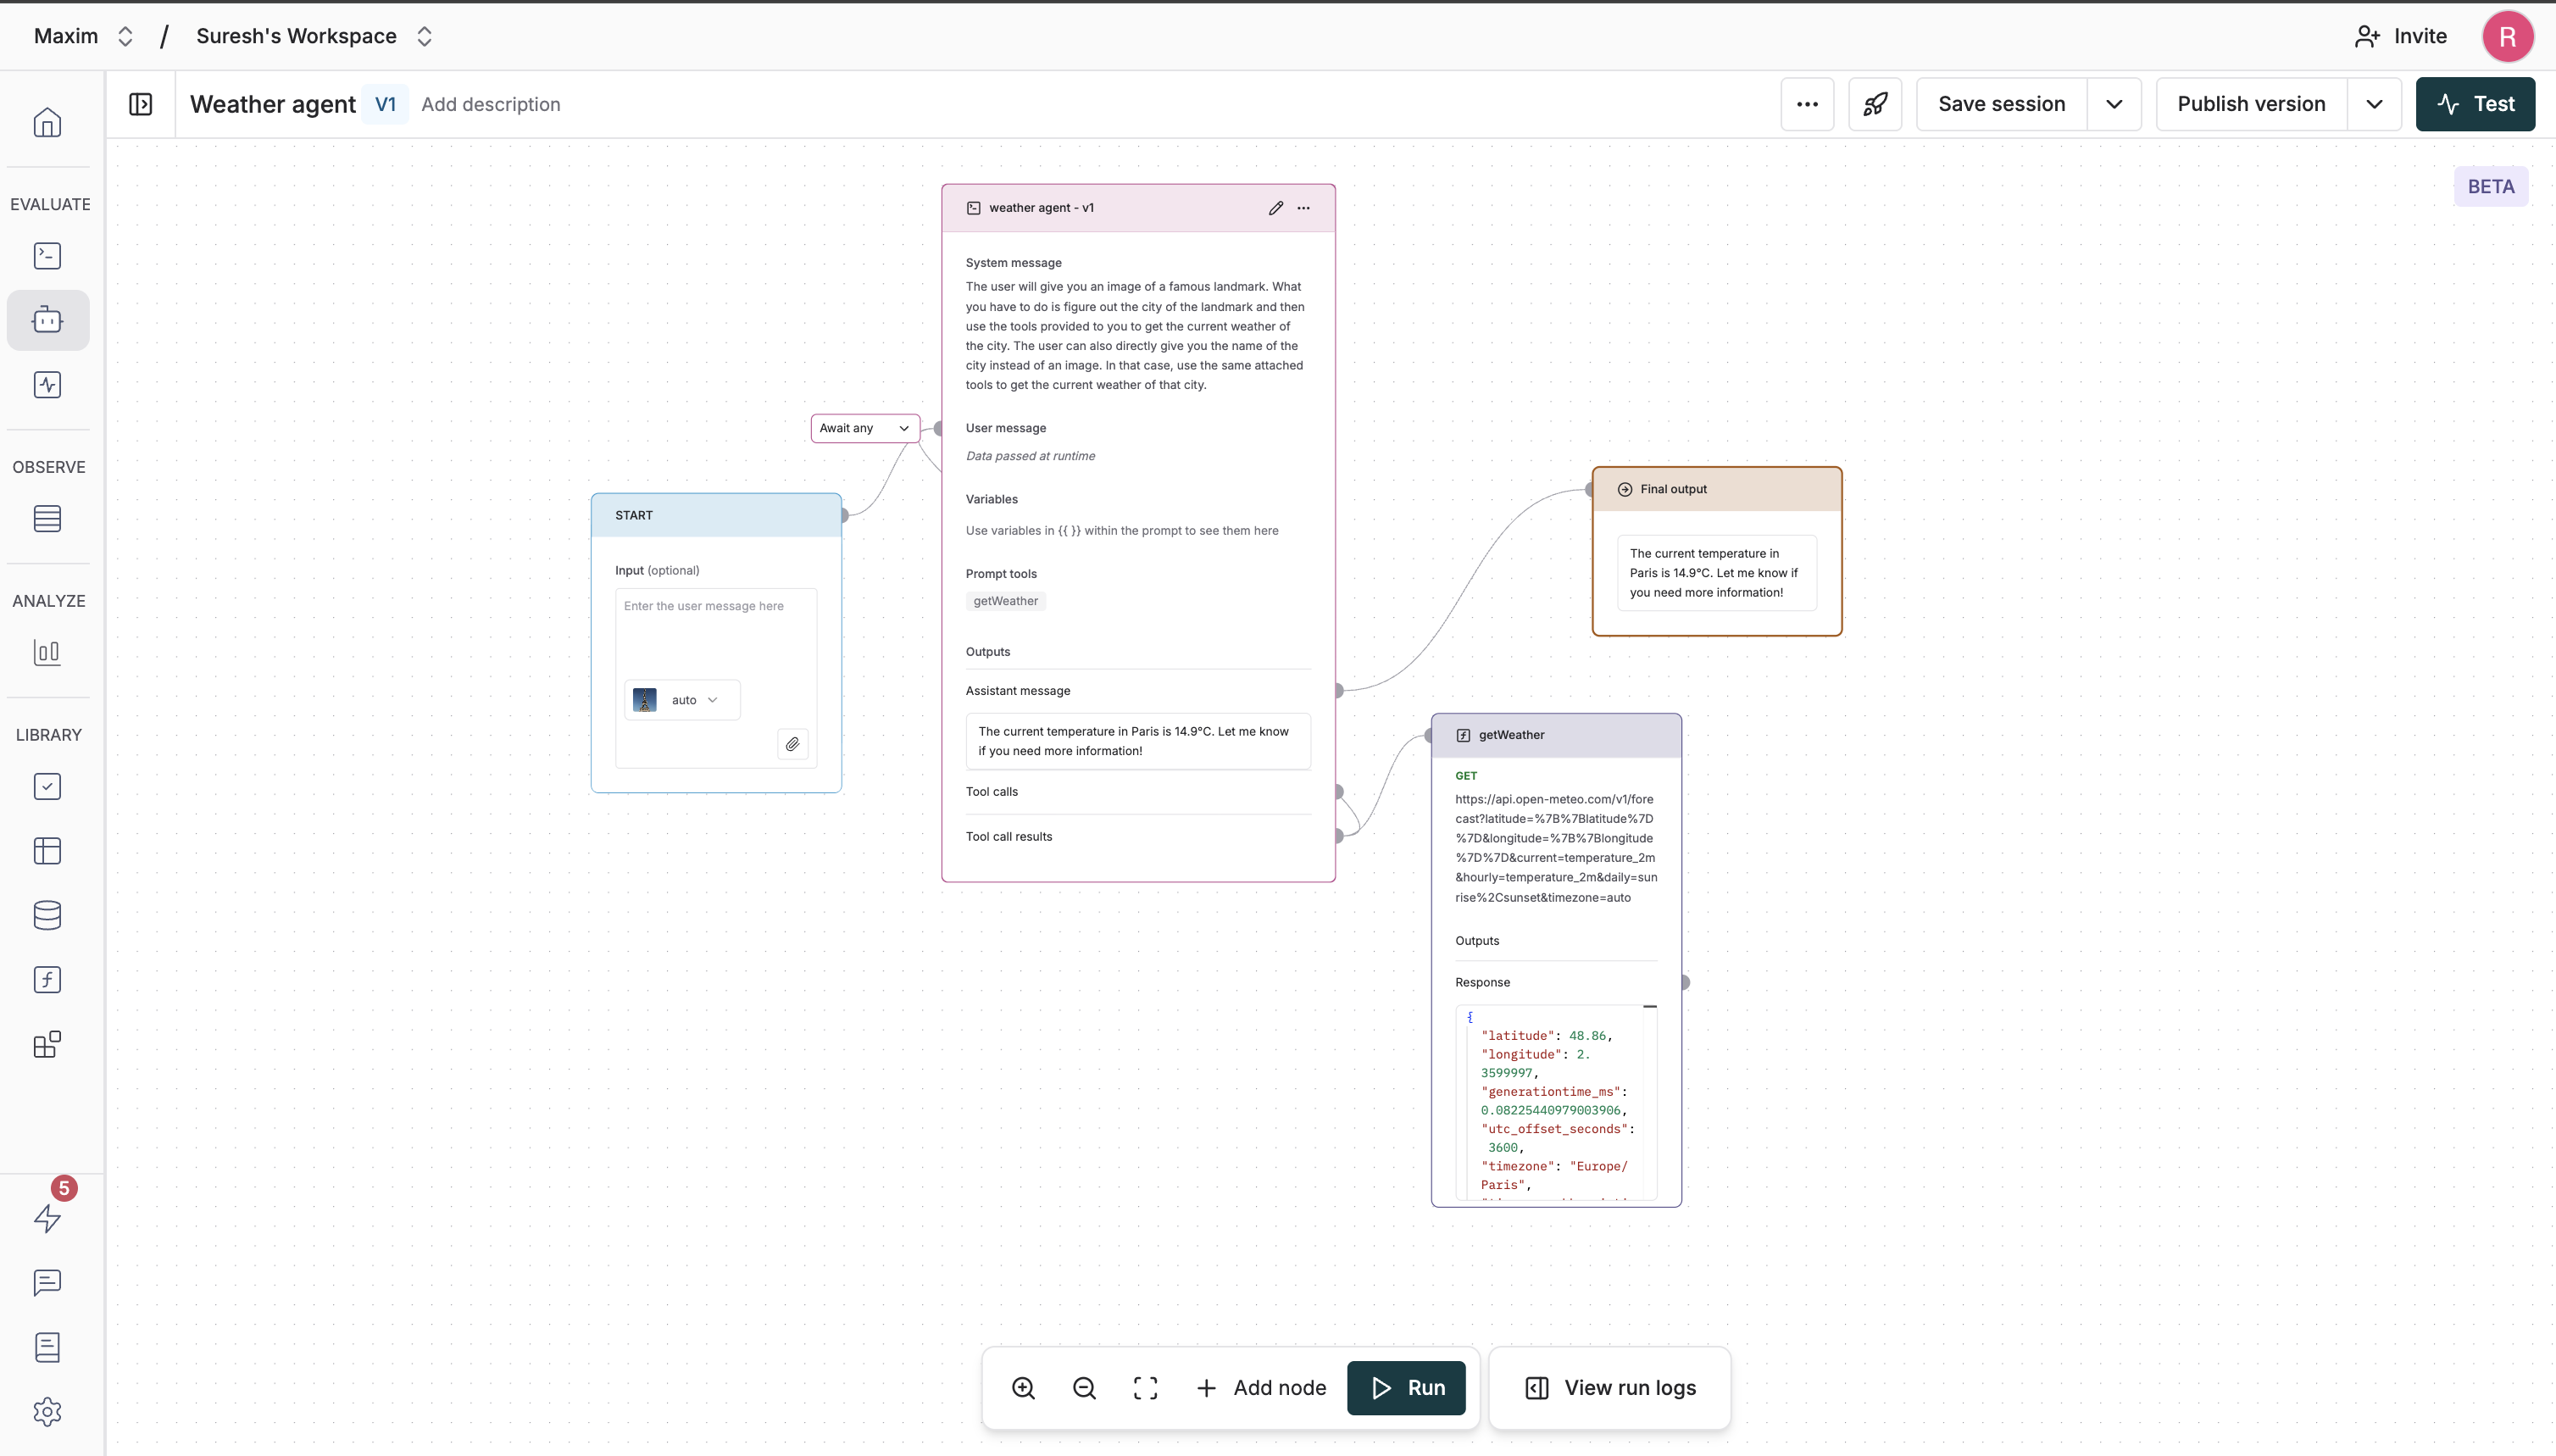Open the Await any dropdown
Image resolution: width=2556 pixels, height=1456 pixels.
[863, 427]
